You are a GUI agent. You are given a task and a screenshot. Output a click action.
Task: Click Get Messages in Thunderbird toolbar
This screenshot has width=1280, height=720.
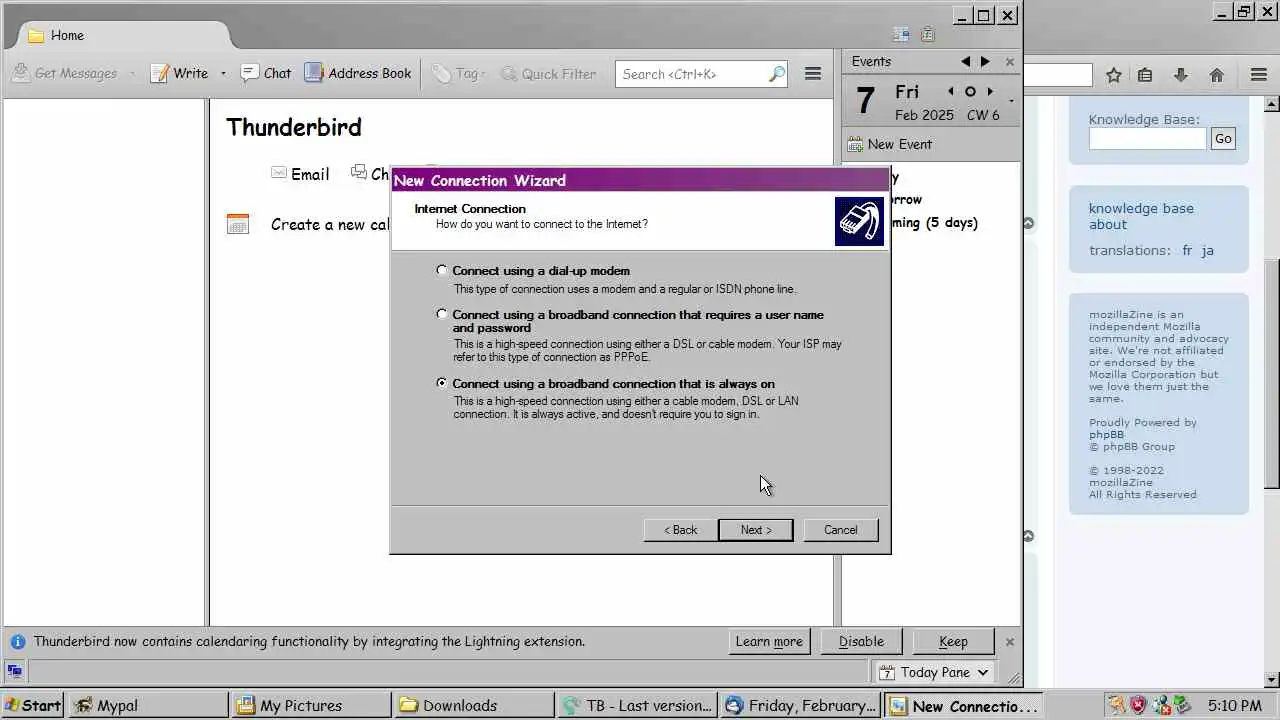pyautogui.click(x=65, y=73)
